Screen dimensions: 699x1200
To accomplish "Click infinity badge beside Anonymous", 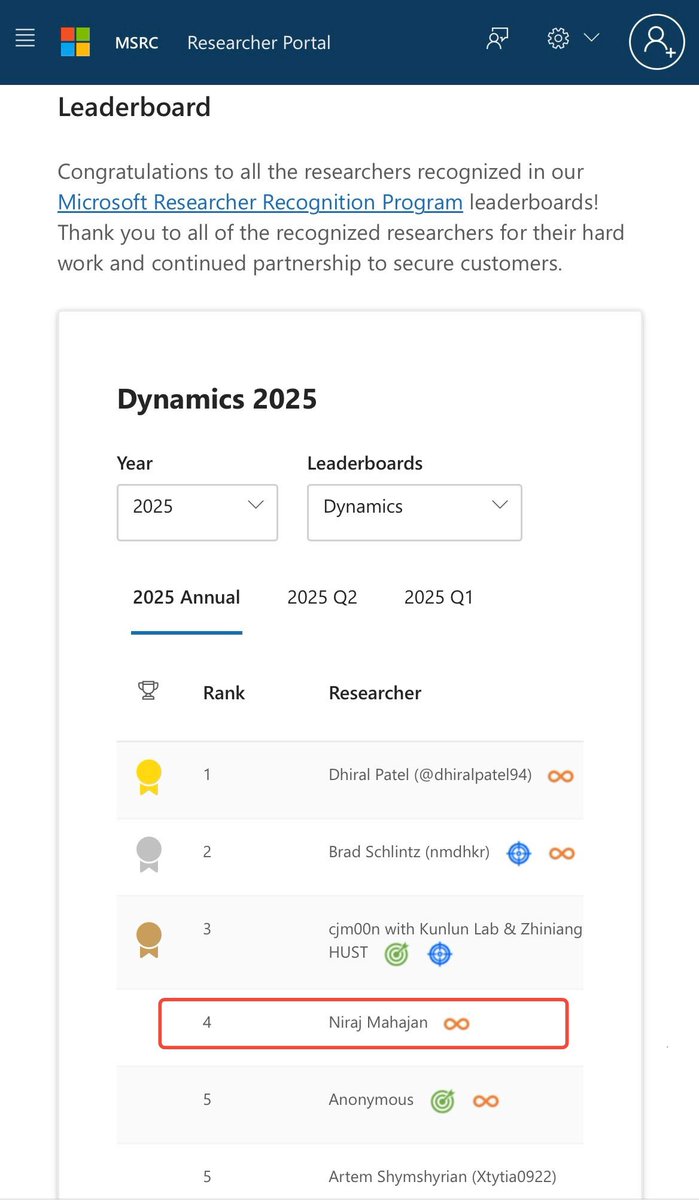I will (x=486, y=1101).
